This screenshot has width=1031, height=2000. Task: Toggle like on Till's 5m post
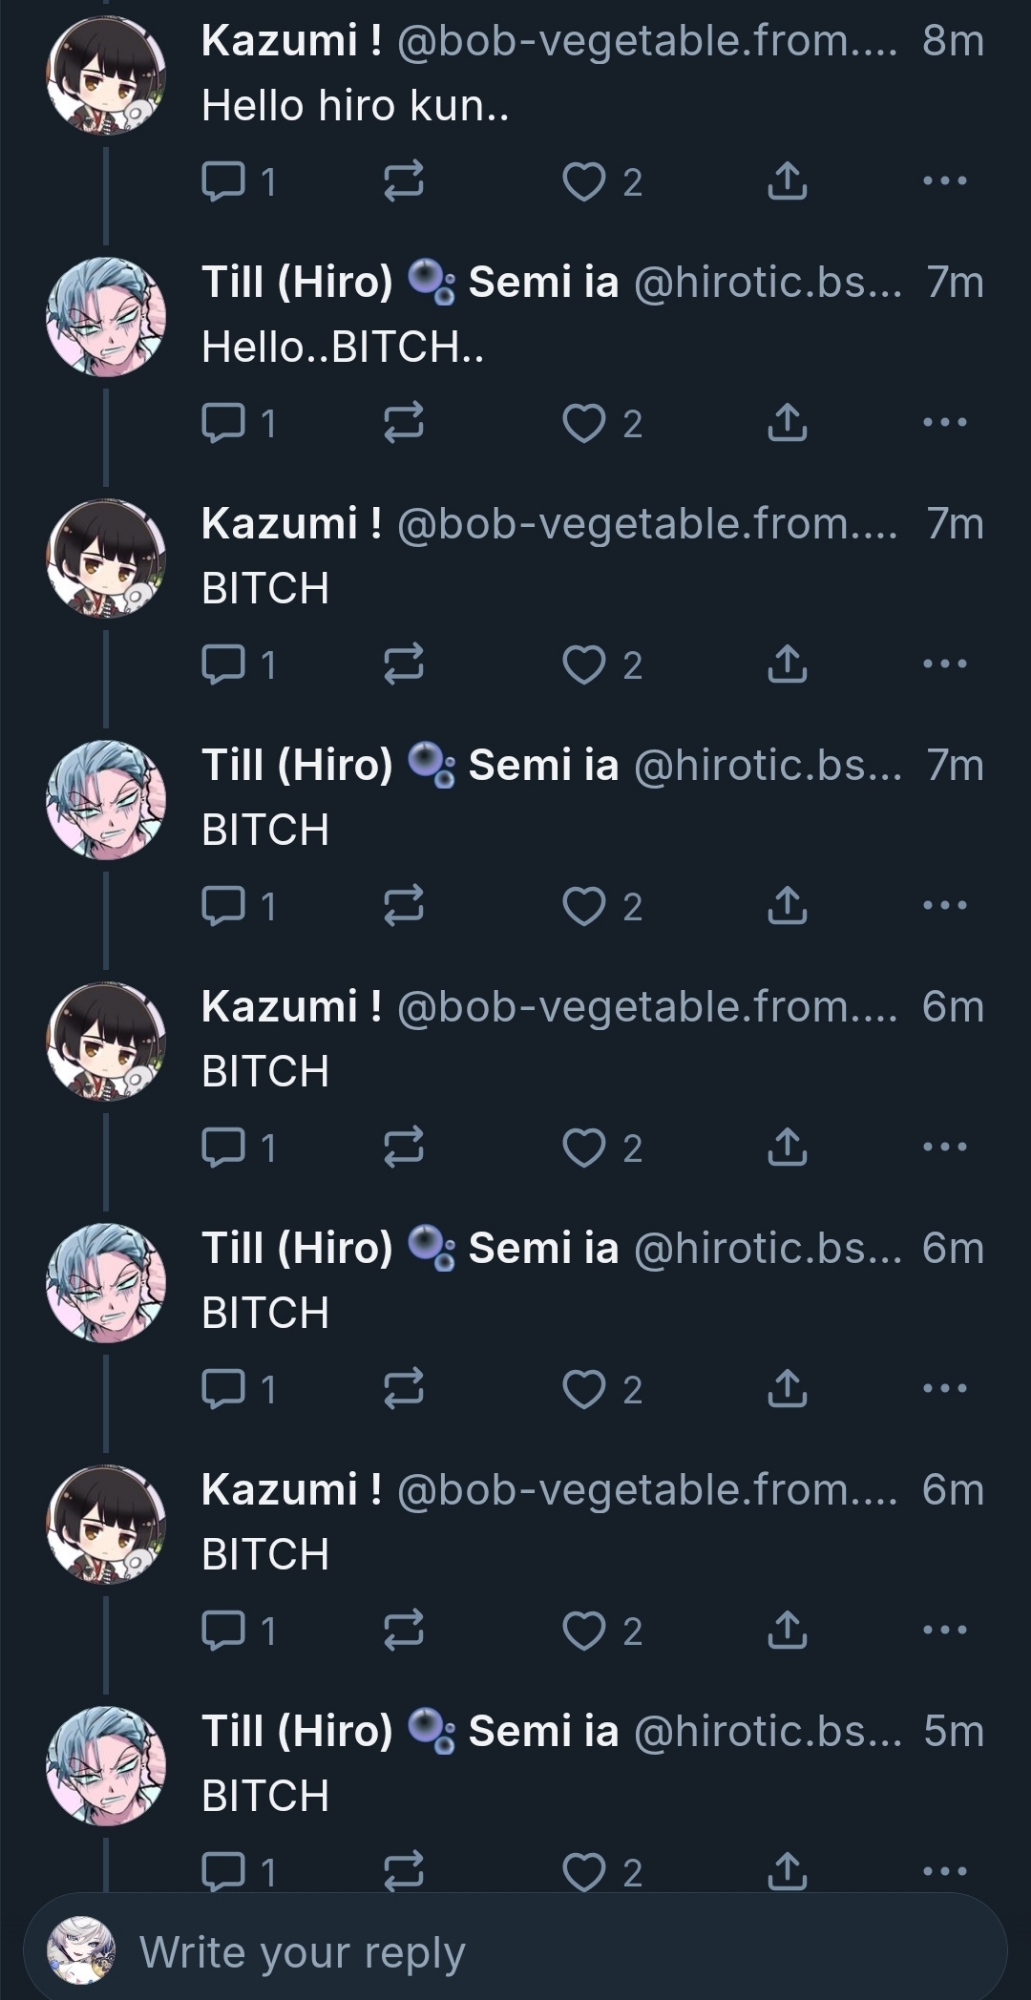pyautogui.click(x=584, y=1871)
